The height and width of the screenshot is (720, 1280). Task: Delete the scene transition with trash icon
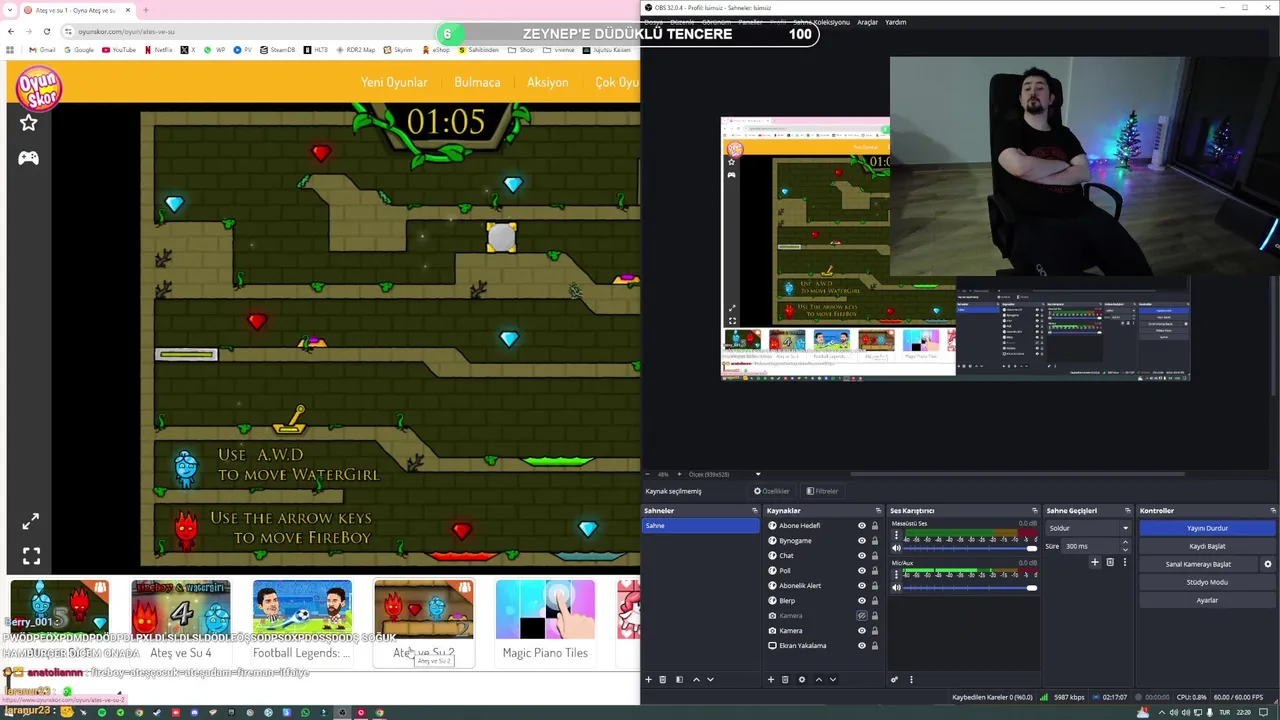click(1110, 562)
